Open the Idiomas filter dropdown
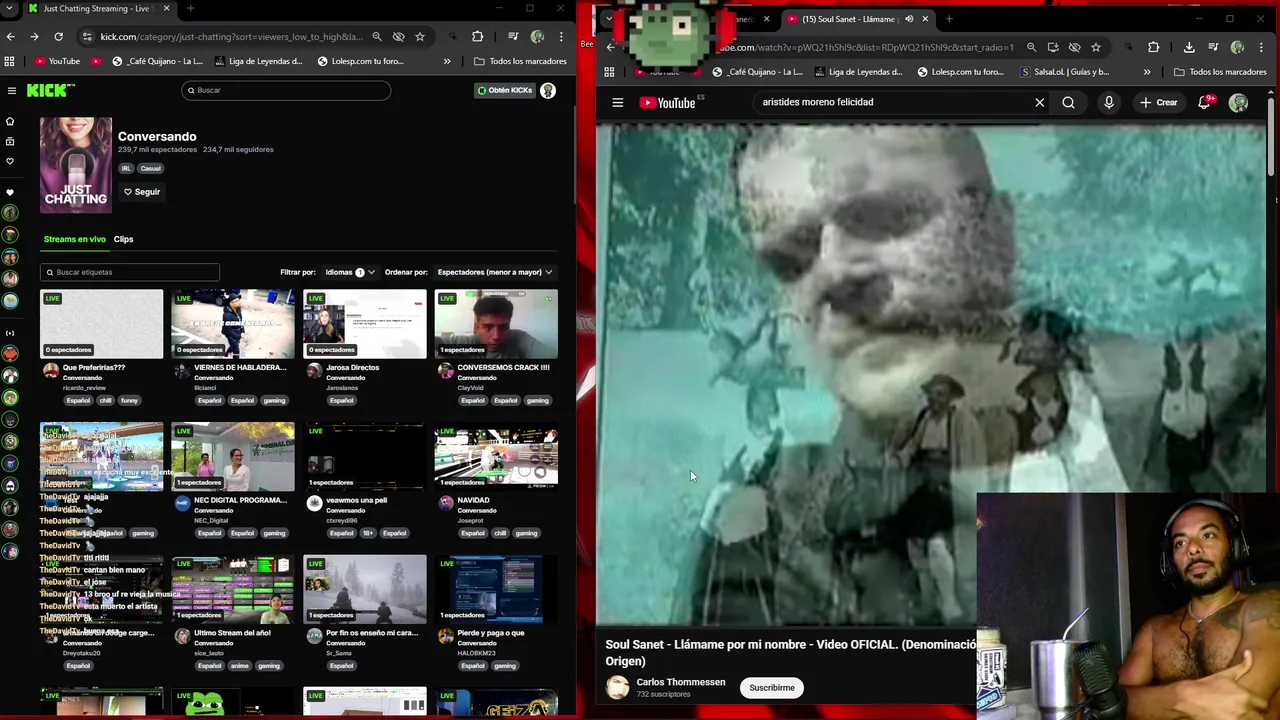This screenshot has width=1280, height=720. (x=350, y=272)
